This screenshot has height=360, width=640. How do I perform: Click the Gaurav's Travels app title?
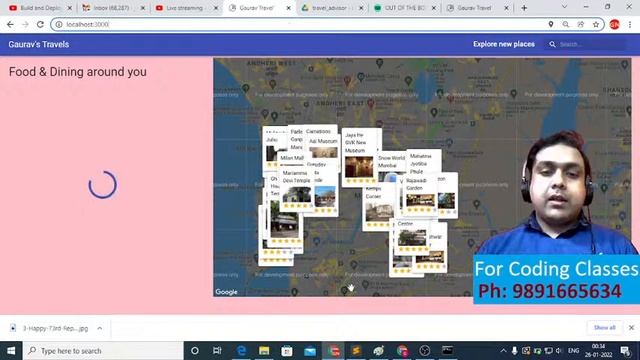click(39, 44)
